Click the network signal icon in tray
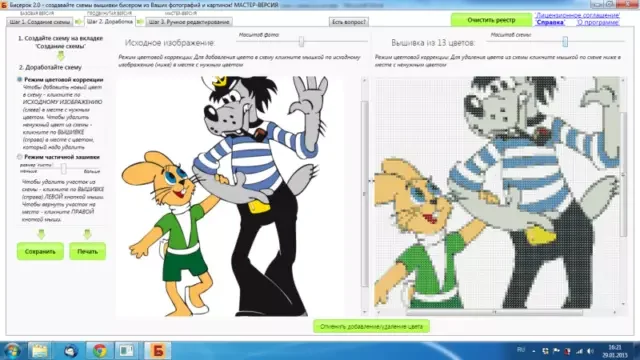The width and height of the screenshot is (640, 360). coord(579,351)
